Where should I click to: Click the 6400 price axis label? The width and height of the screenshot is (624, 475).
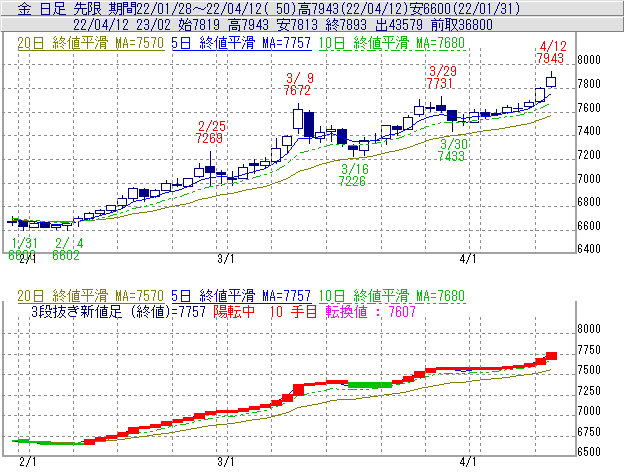tap(589, 249)
